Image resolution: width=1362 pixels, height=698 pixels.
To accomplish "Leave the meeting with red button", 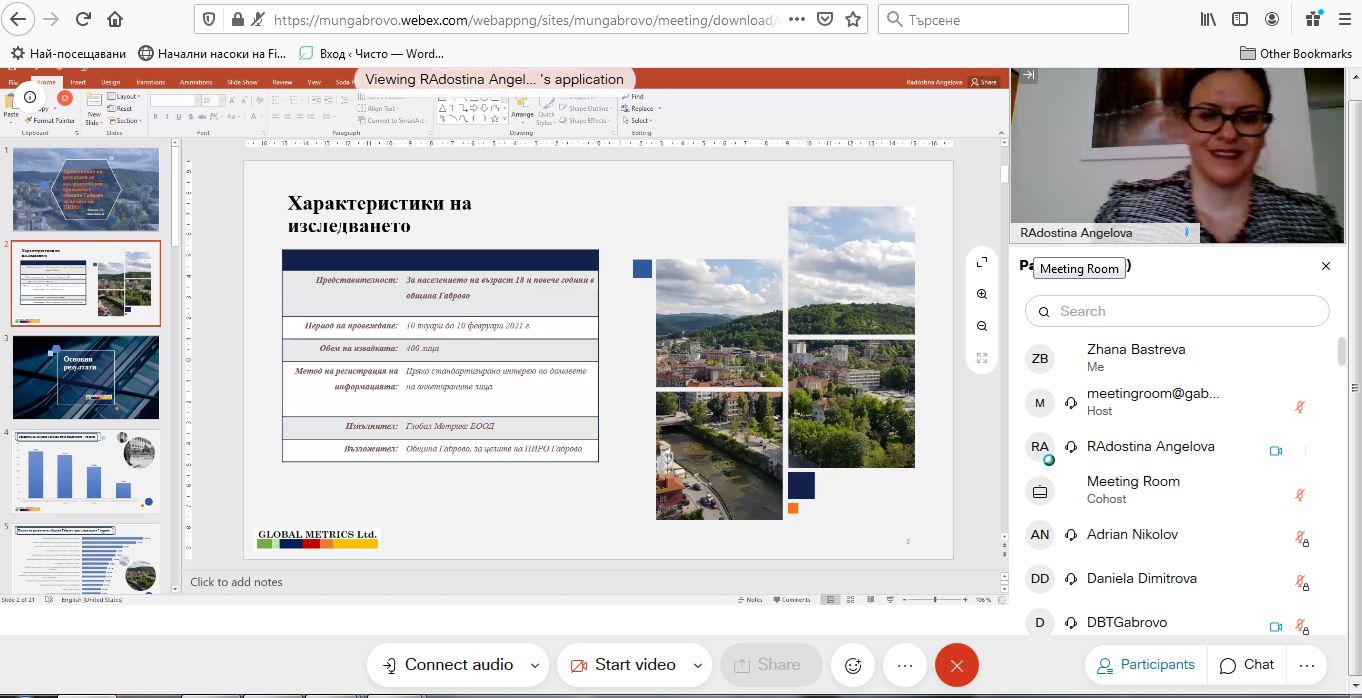I will click(x=956, y=665).
